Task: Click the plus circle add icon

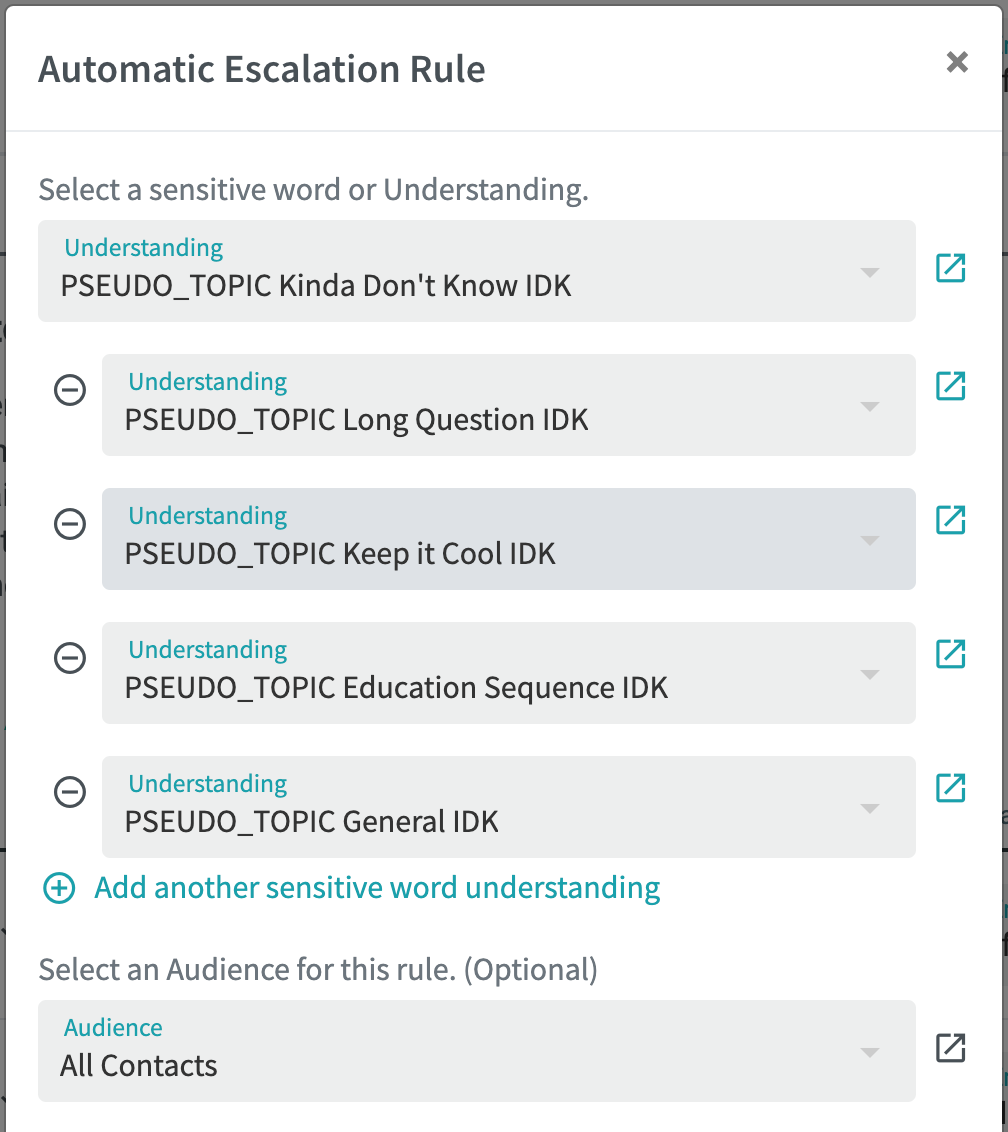Action: pyautogui.click(x=59, y=888)
